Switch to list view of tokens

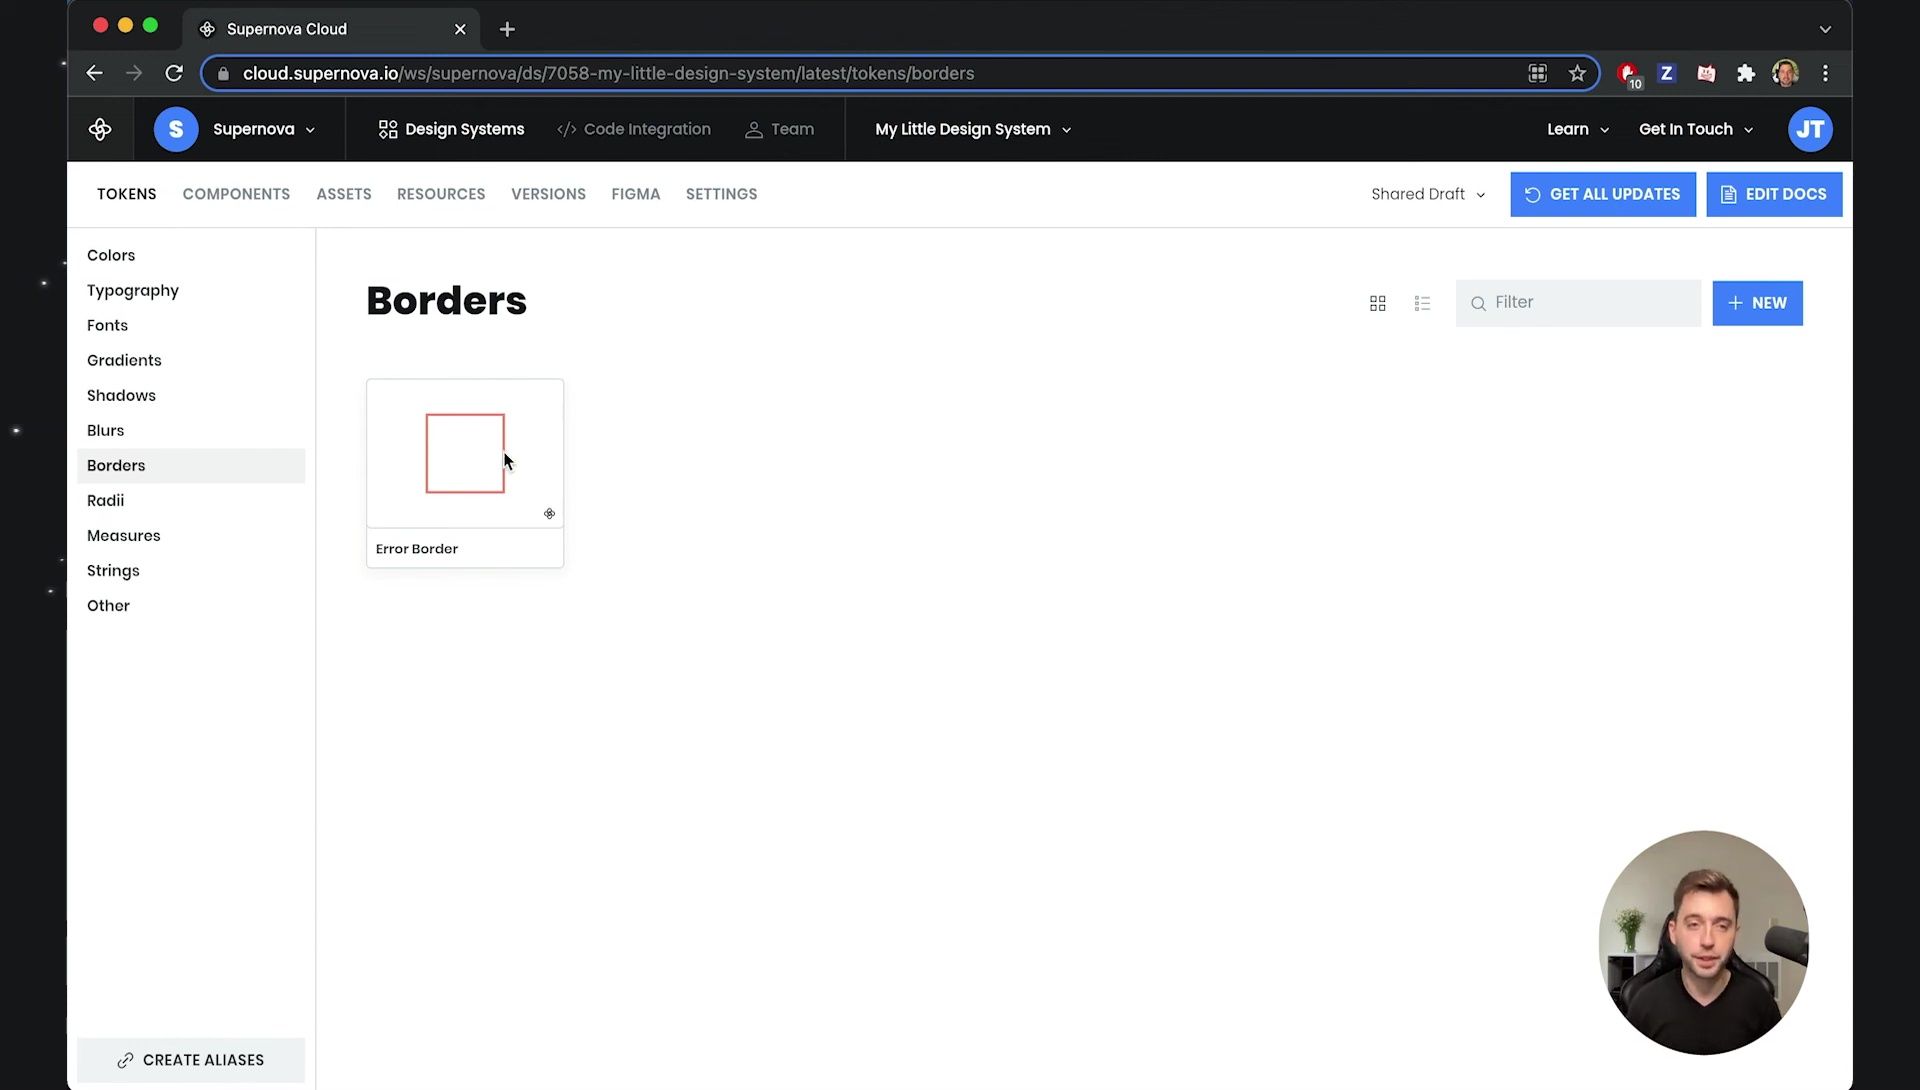(x=1422, y=303)
